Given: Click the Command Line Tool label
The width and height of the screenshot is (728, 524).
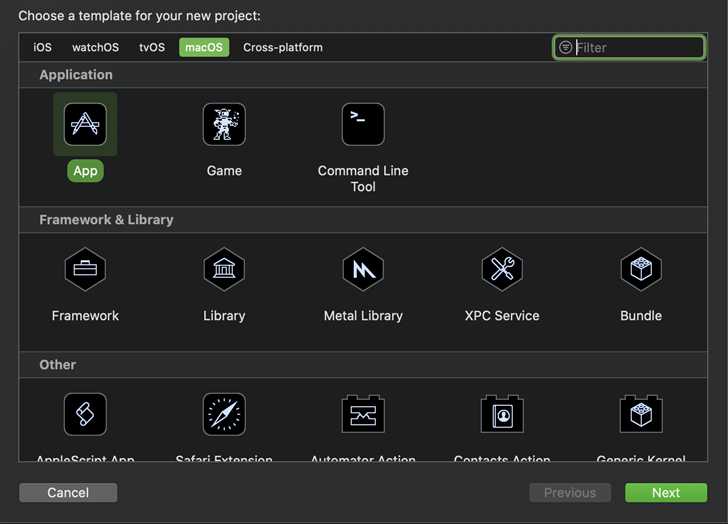Looking at the screenshot, I should (x=363, y=179).
